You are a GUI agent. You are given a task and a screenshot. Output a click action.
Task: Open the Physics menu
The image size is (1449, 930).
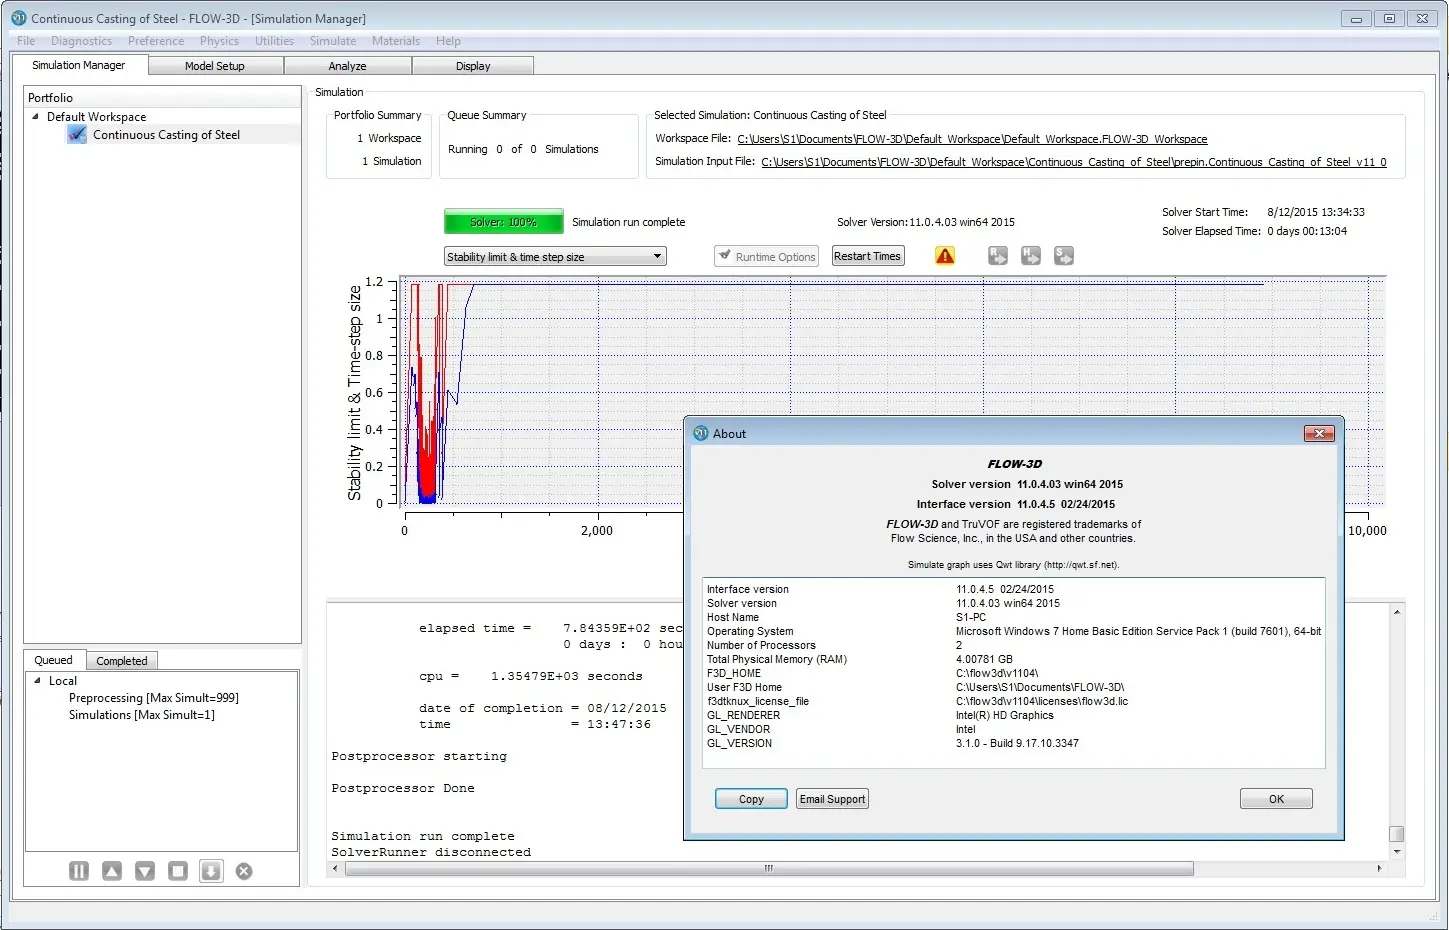coord(219,41)
